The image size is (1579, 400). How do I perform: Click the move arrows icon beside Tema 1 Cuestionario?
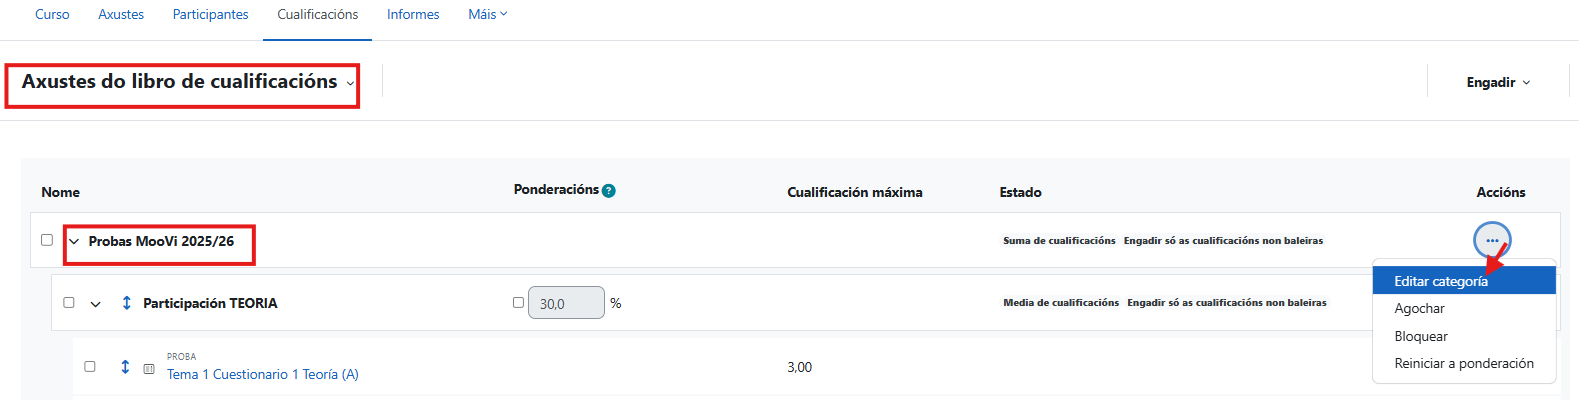click(125, 367)
